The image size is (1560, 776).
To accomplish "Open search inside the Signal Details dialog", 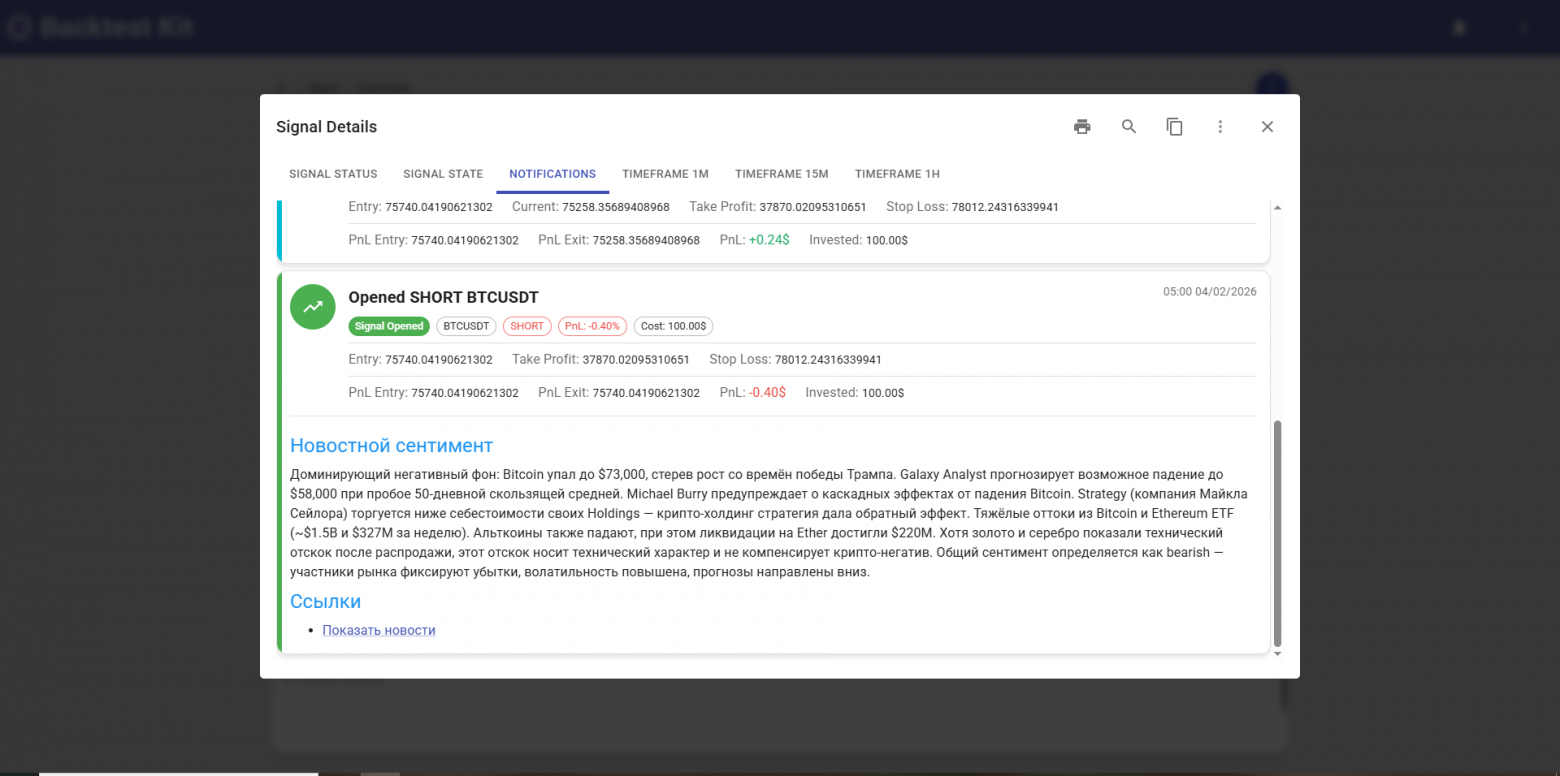I will point(1128,127).
